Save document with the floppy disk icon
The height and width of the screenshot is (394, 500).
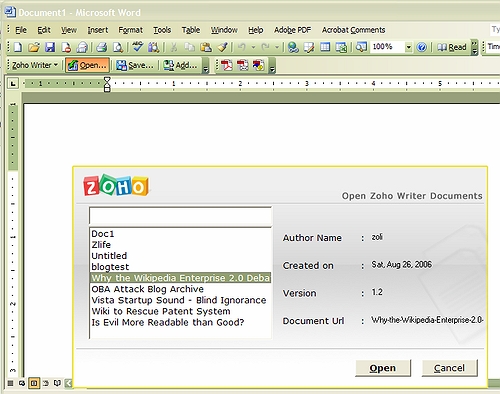[x=50, y=47]
